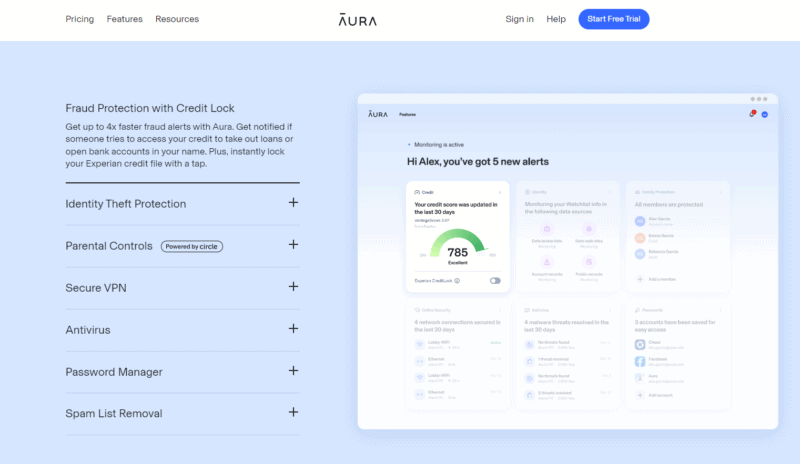Viewport: 800px width, 464px height.
Task: Open the Resources menu in the header
Action: coord(177,19)
